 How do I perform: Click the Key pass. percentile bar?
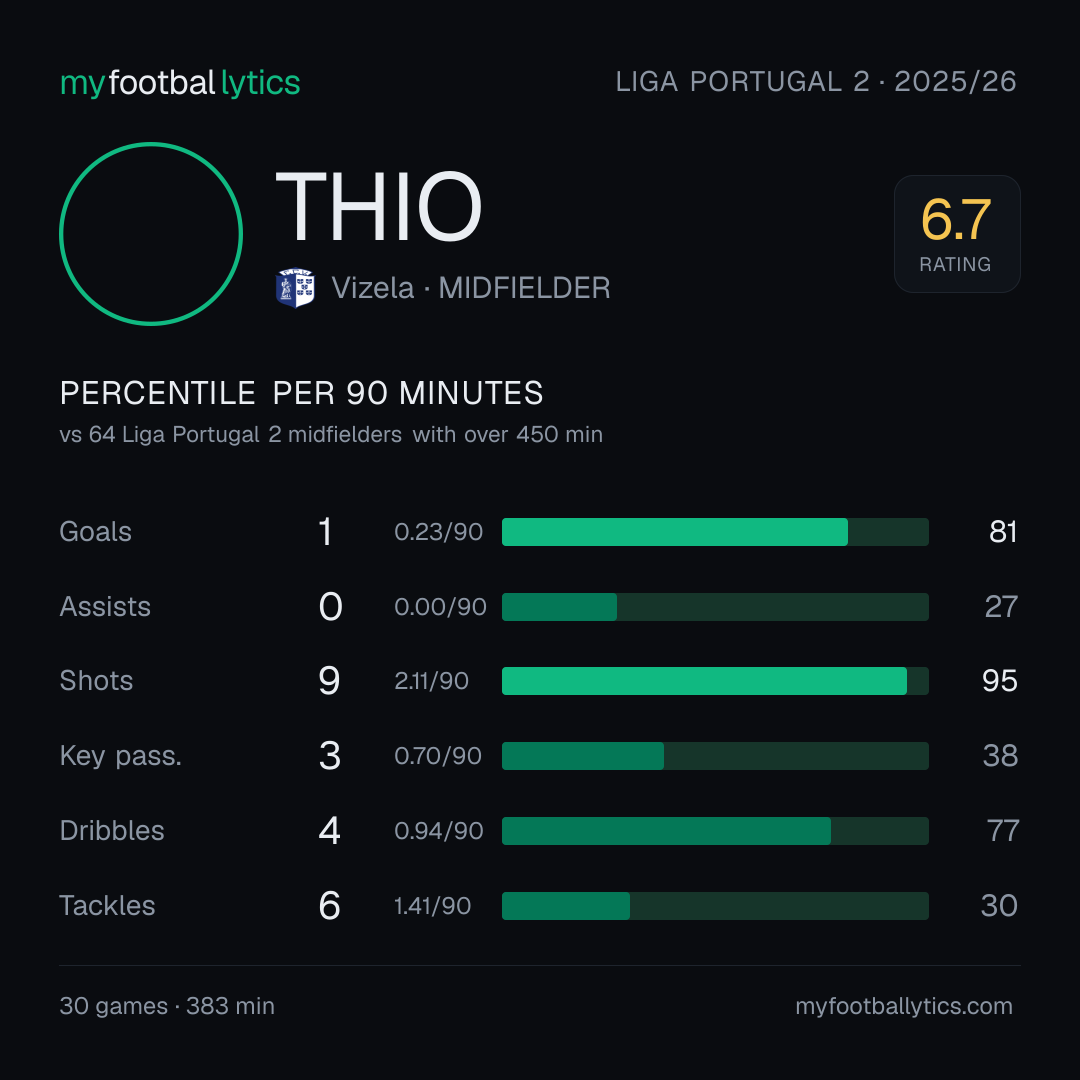tap(715, 756)
